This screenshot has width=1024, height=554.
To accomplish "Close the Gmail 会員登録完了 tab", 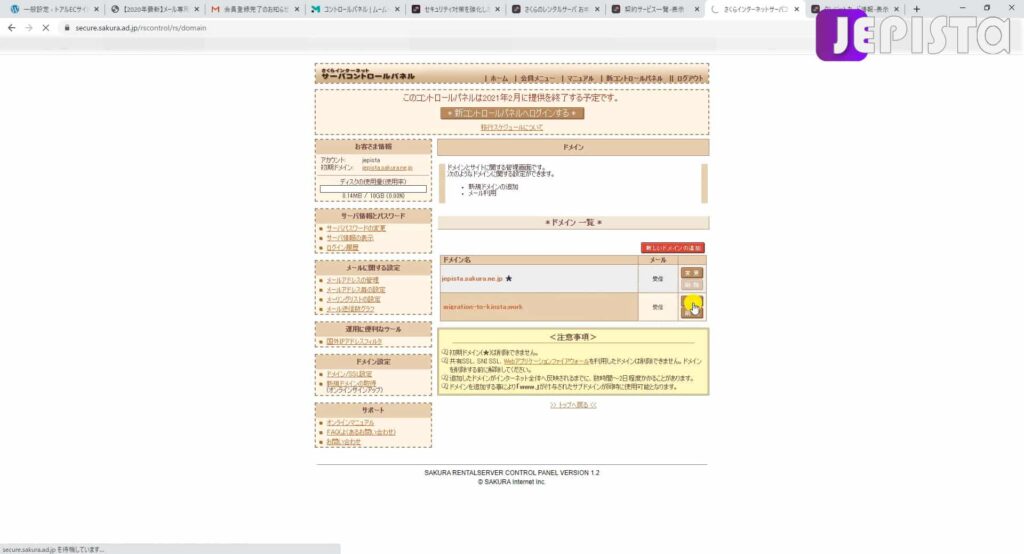I will [297, 9].
